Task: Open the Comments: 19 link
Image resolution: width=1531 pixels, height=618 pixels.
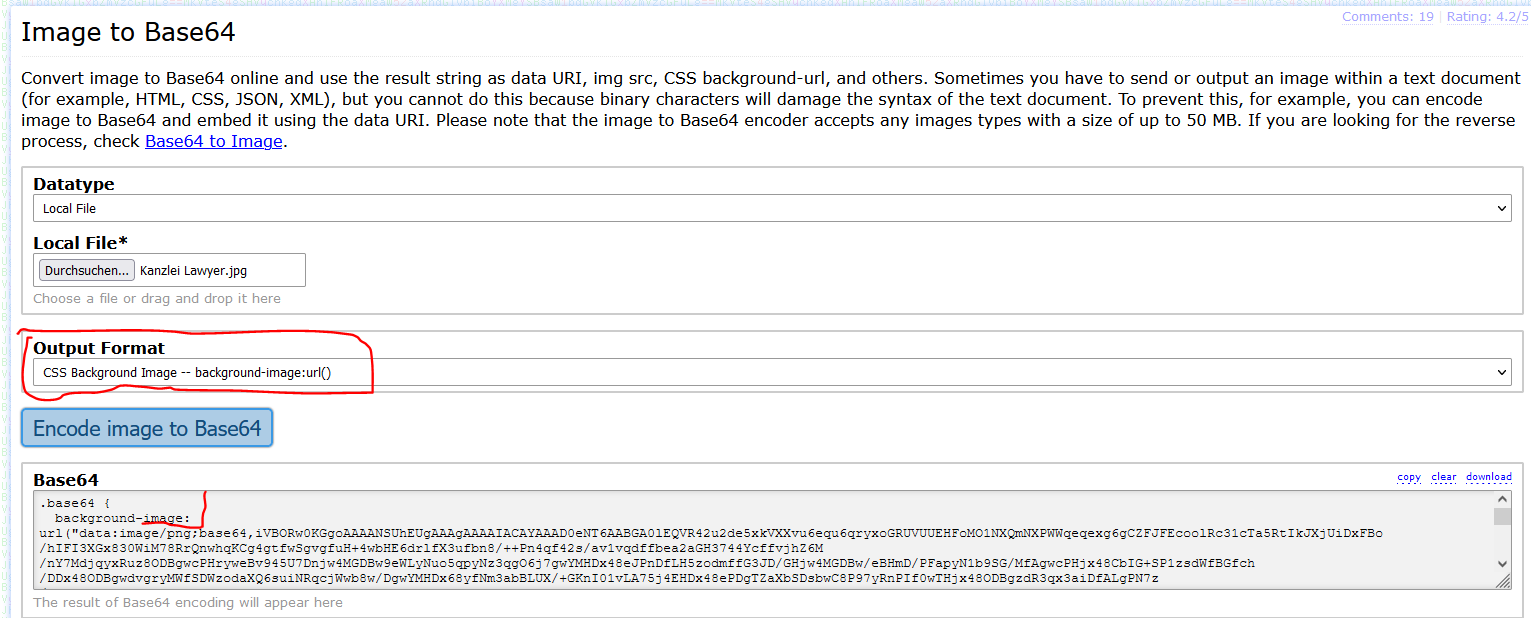Action: (1387, 17)
